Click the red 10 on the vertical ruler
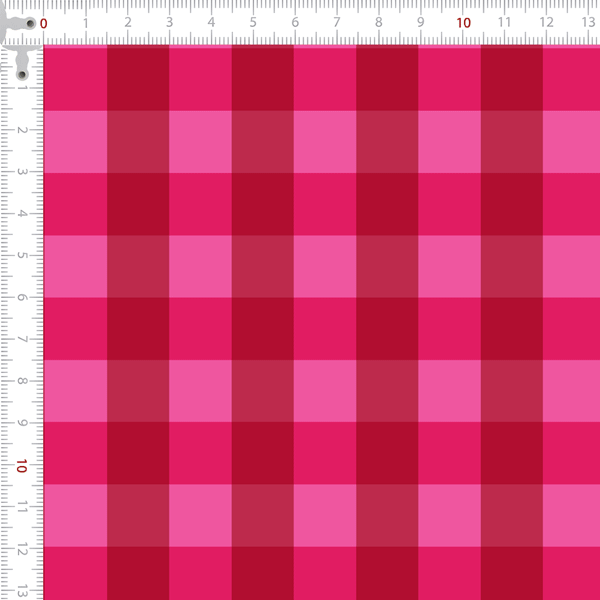Viewport: 600px width, 600px height. point(21,466)
